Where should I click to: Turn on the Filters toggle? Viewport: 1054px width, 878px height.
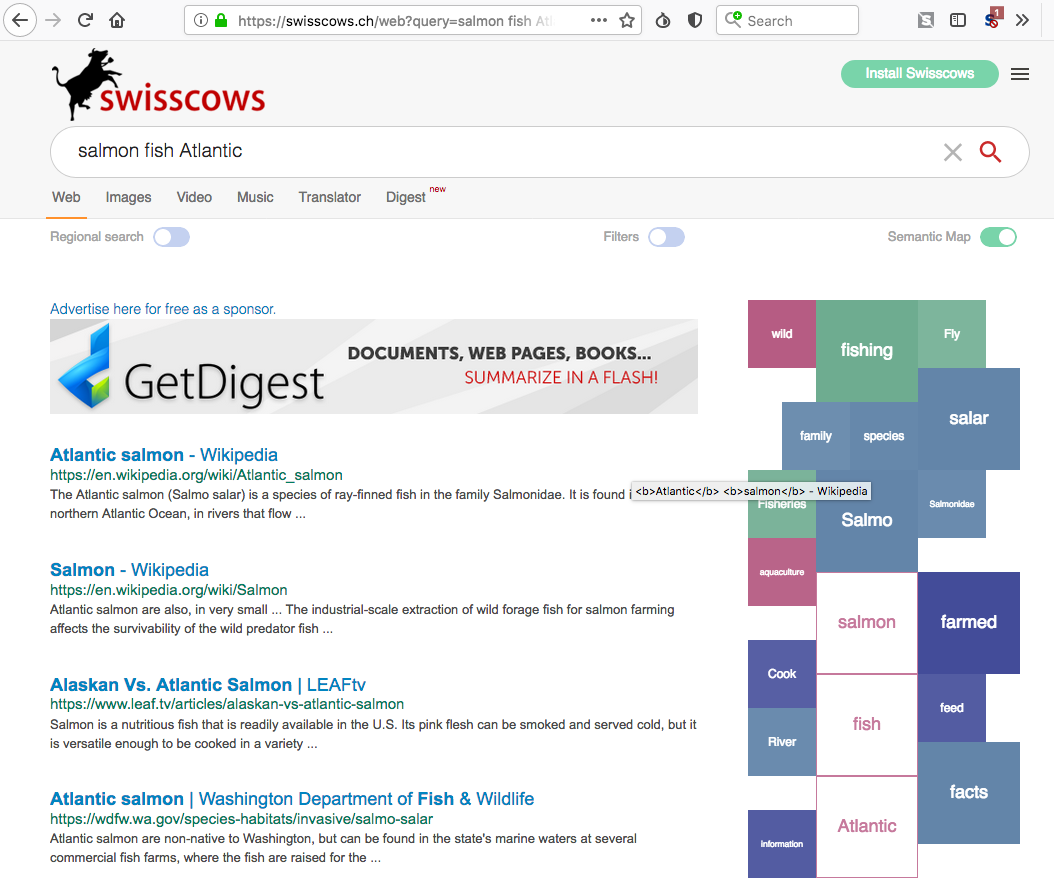666,236
